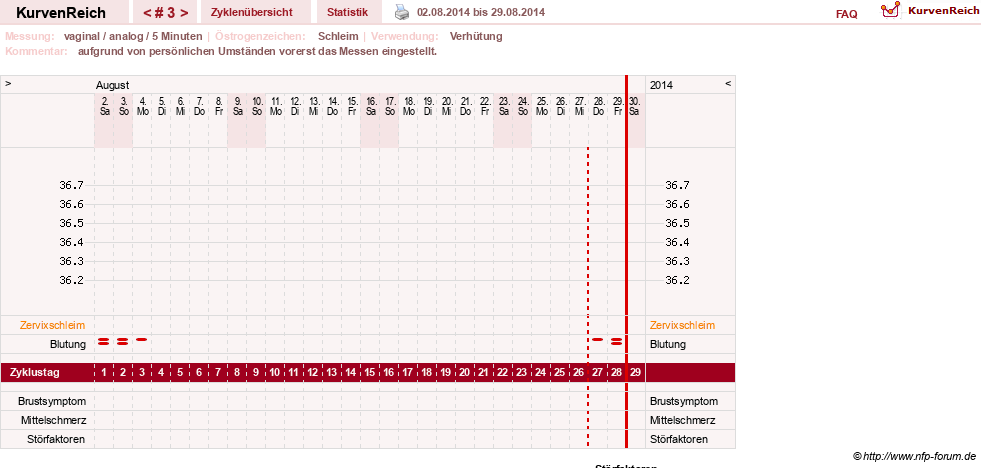
Task: Go to previous cycle with < arrow
Action: (x=146, y=13)
